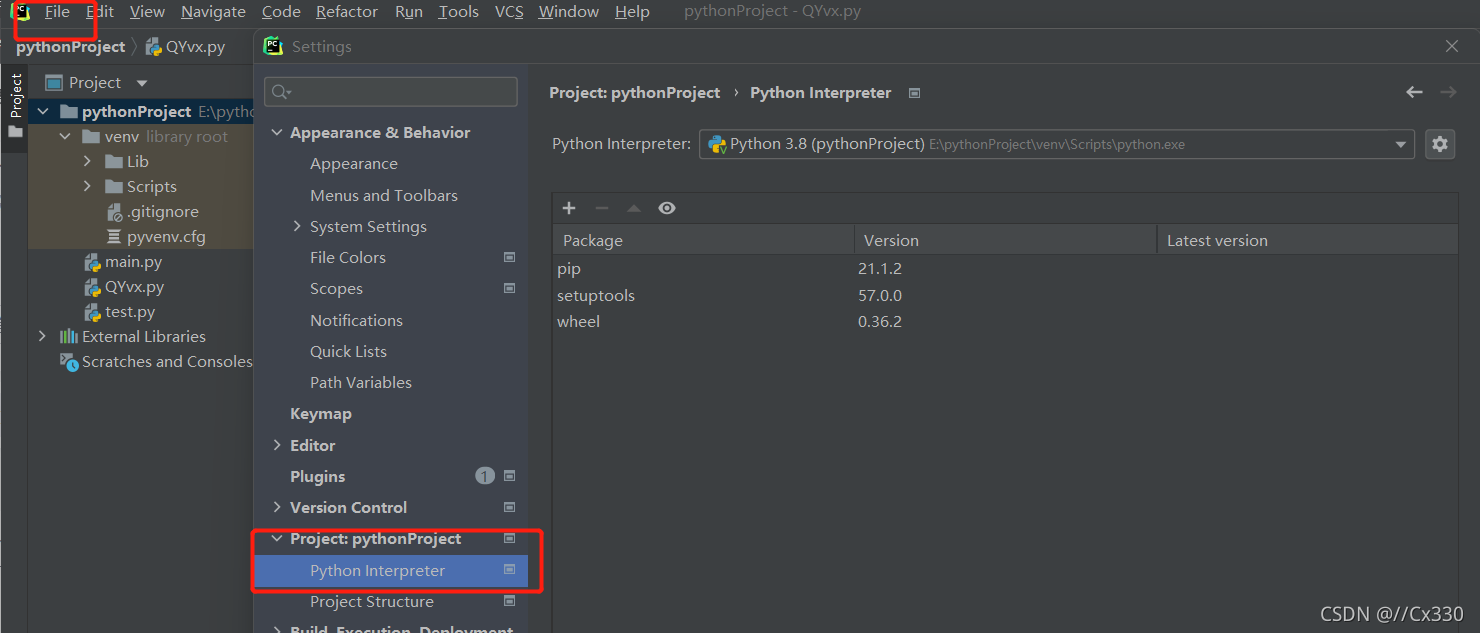The image size is (1480, 633).
Task: Click the Version column header
Action: [1005, 240]
